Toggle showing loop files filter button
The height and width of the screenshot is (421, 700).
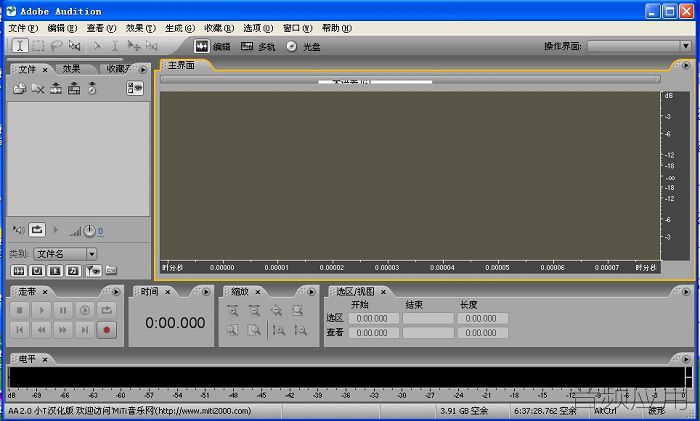37,271
